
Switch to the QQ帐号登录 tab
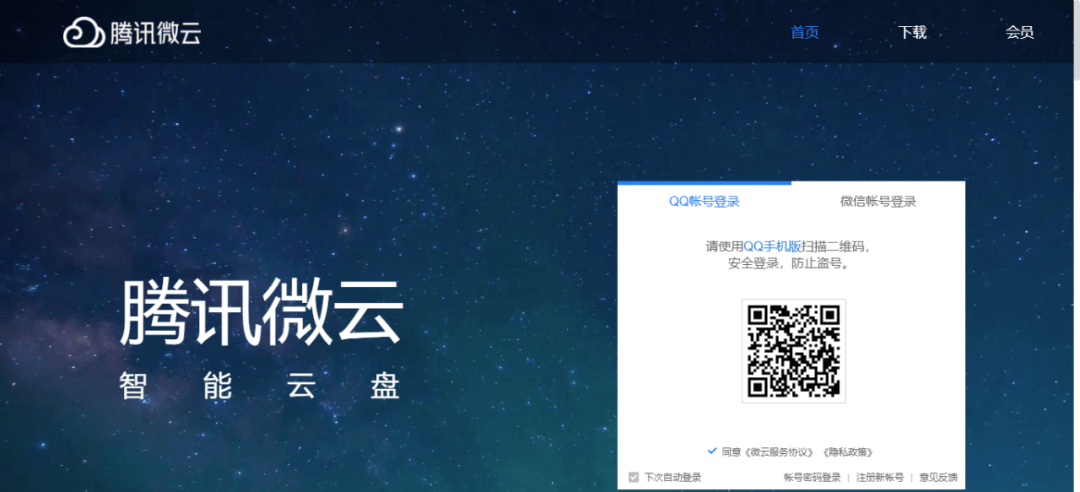(704, 201)
